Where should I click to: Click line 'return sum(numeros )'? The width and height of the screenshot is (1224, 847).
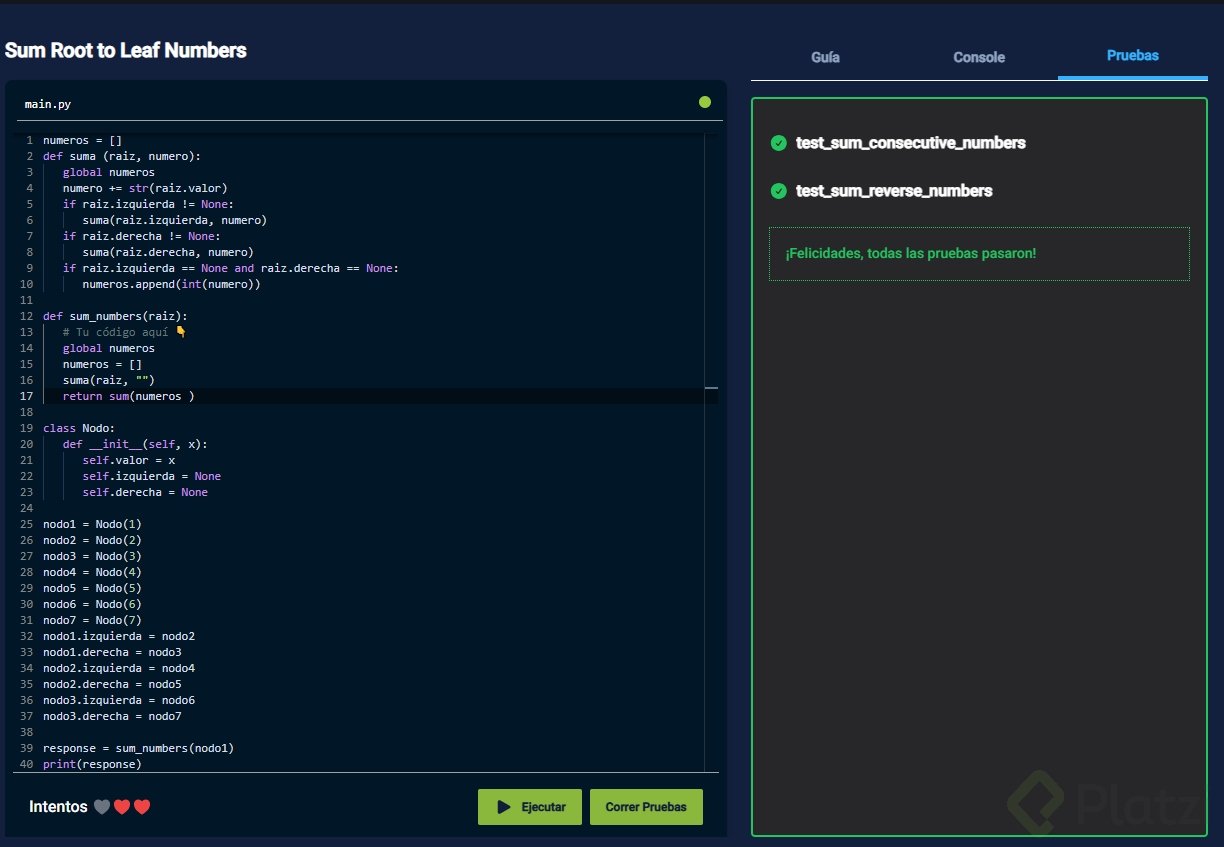coord(129,396)
